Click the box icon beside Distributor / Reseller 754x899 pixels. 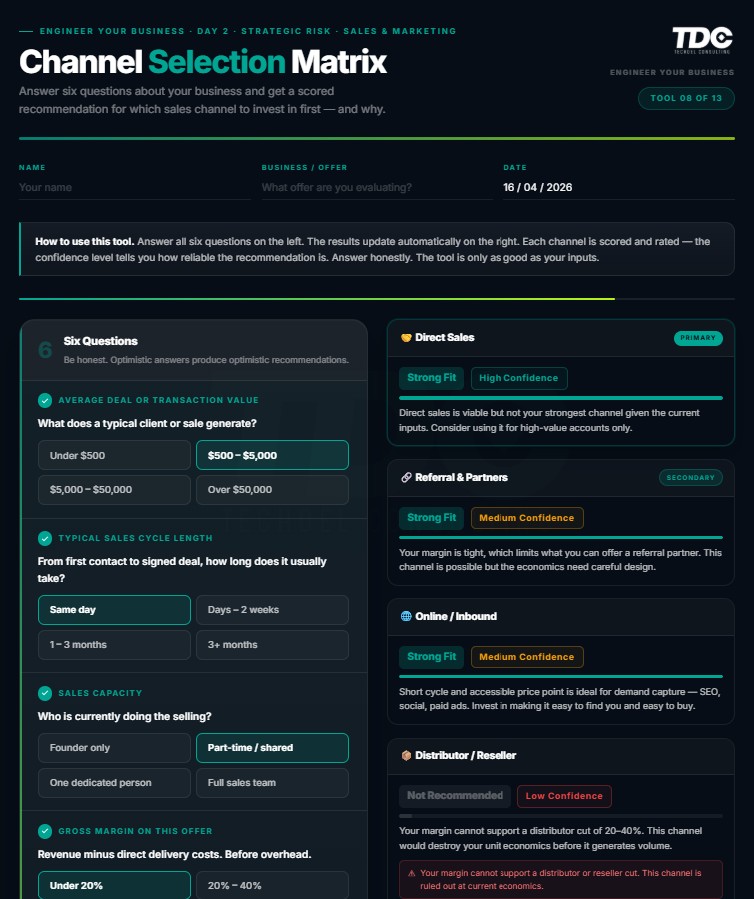click(x=405, y=755)
